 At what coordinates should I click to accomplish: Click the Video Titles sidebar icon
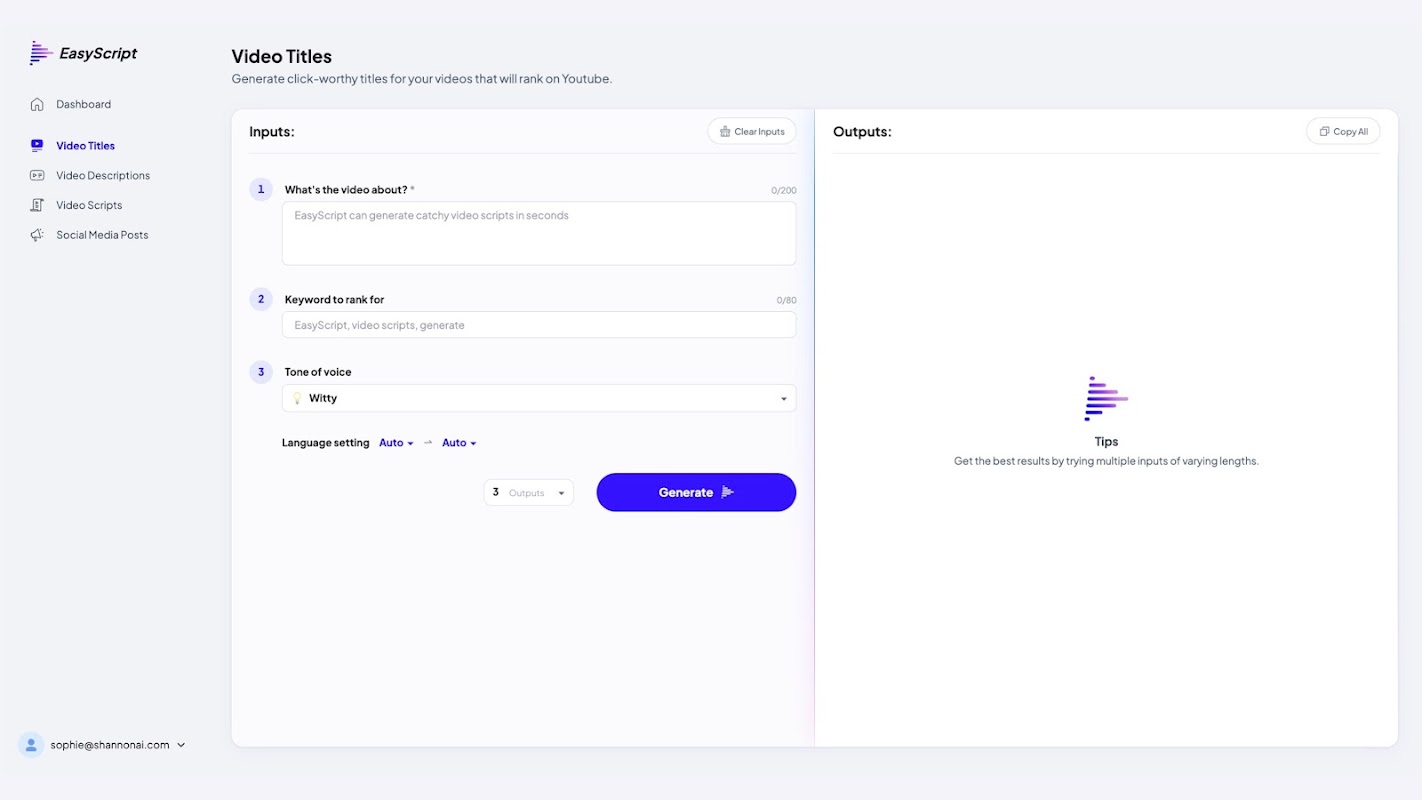(x=37, y=145)
